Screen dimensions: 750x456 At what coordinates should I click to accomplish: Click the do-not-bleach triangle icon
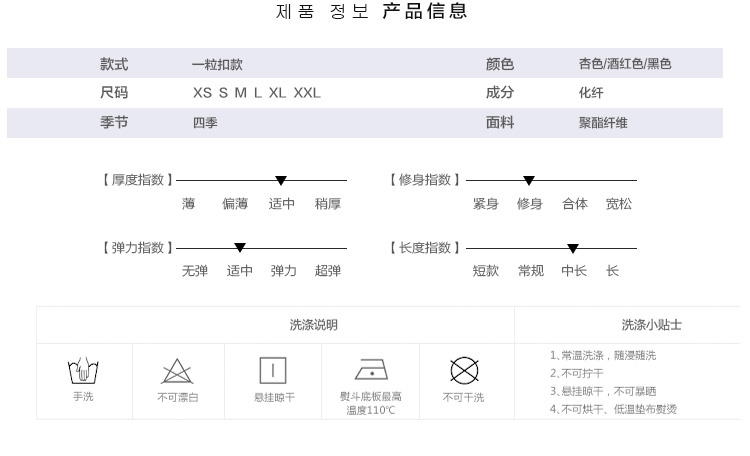coord(177,372)
